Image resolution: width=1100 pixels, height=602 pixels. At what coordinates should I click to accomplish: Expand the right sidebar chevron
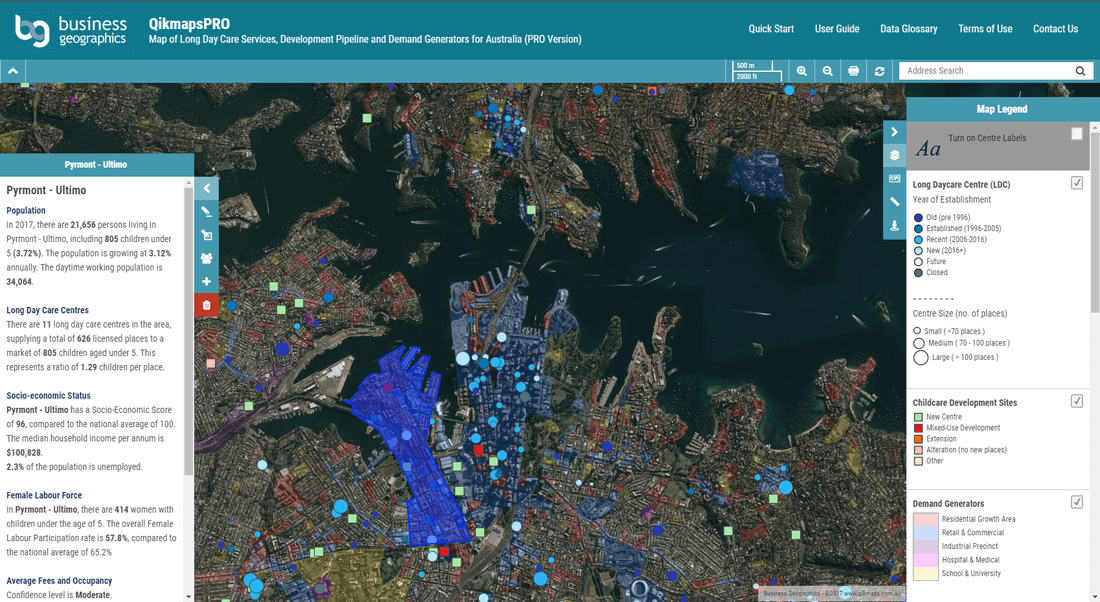pos(894,131)
